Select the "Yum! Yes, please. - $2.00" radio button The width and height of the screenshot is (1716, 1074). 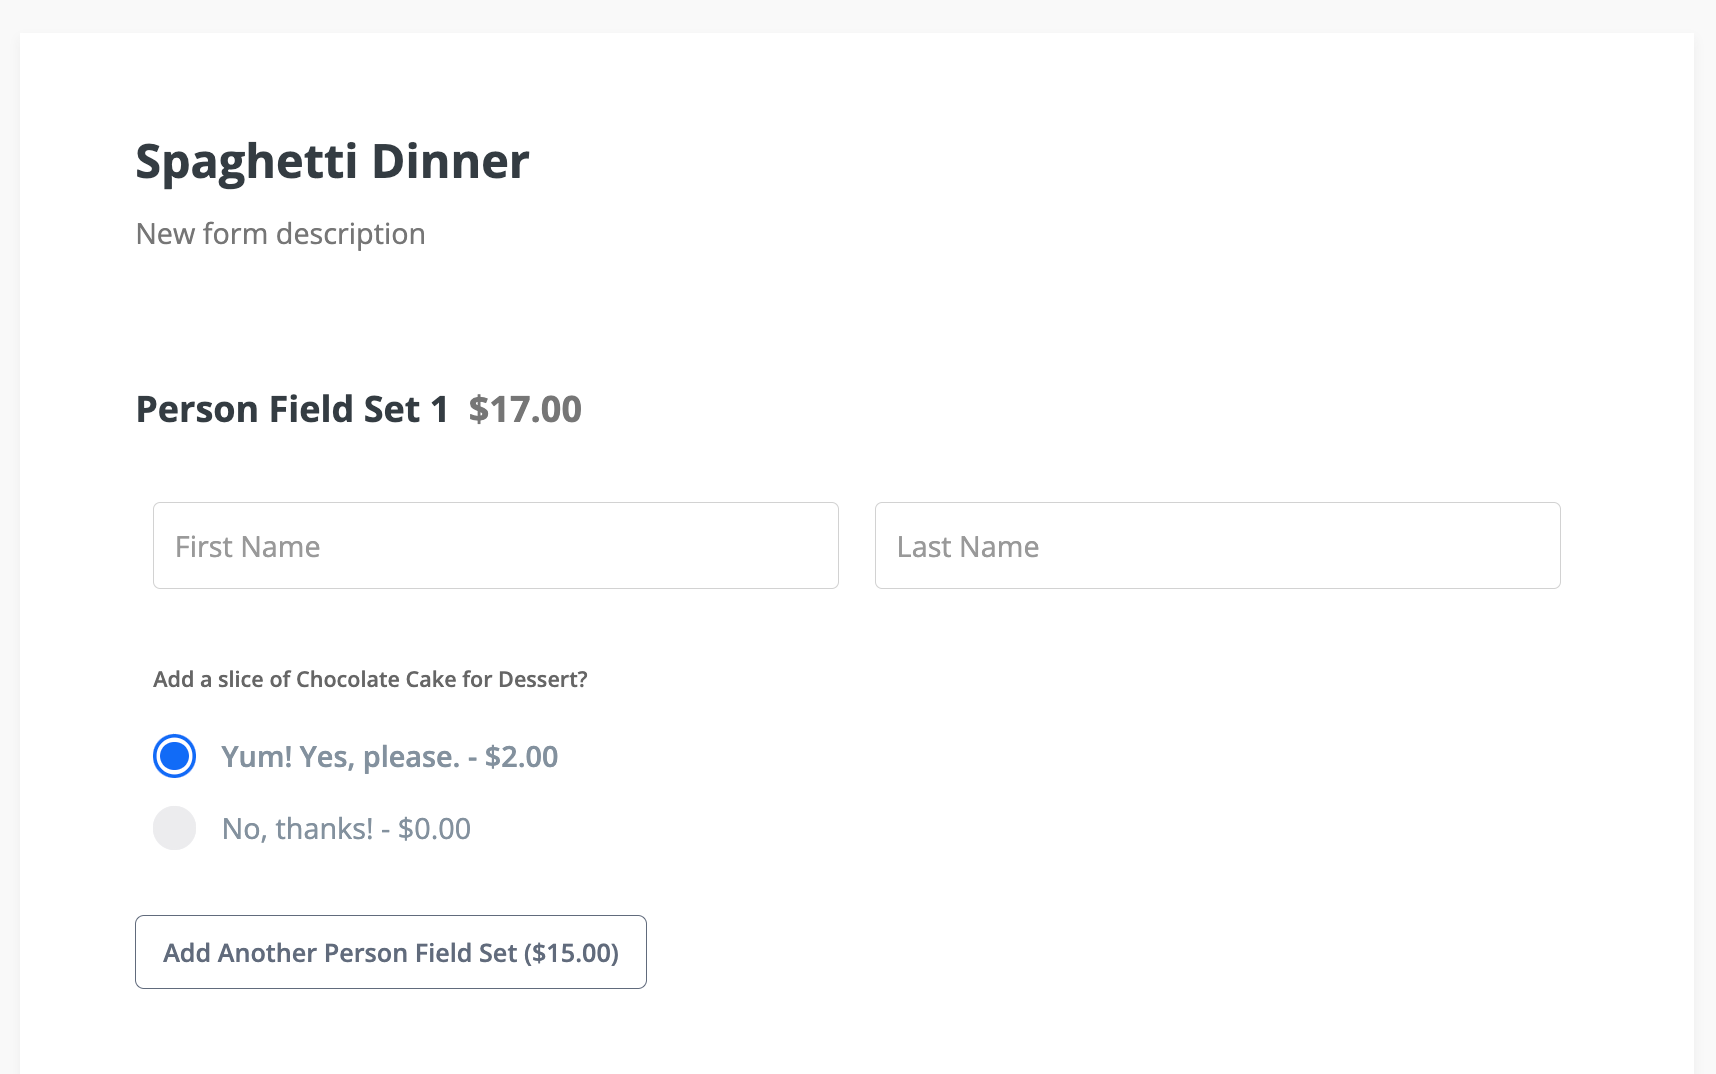pos(174,756)
